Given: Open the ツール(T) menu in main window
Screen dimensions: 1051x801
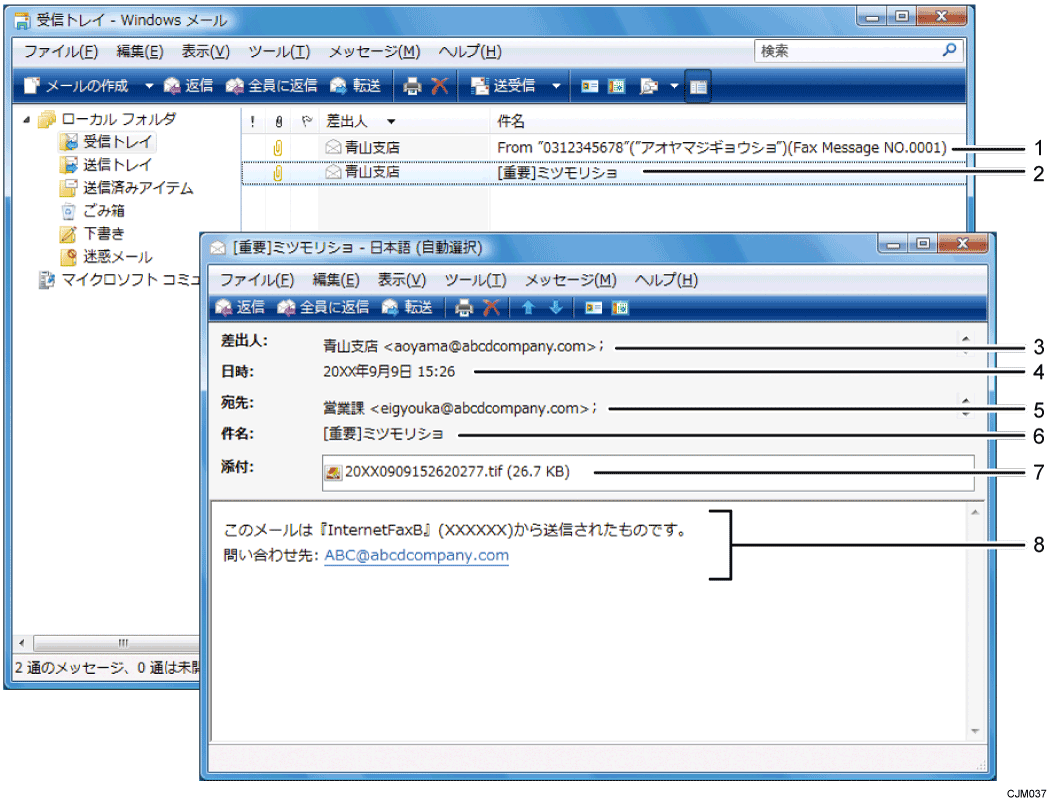Looking at the screenshot, I should point(279,52).
